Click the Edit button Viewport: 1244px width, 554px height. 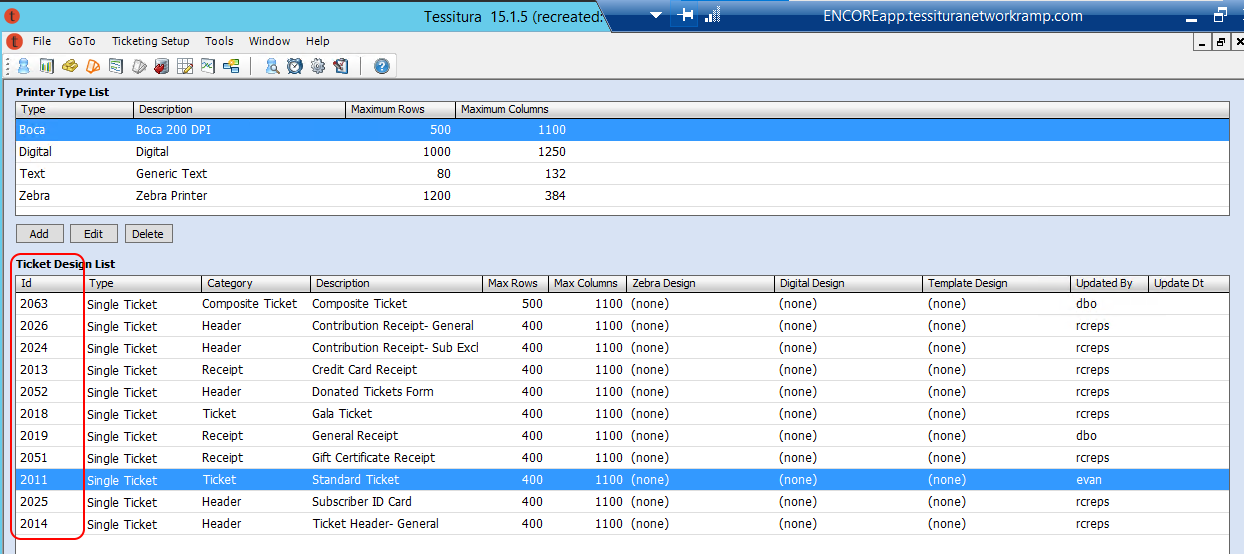tap(93, 234)
